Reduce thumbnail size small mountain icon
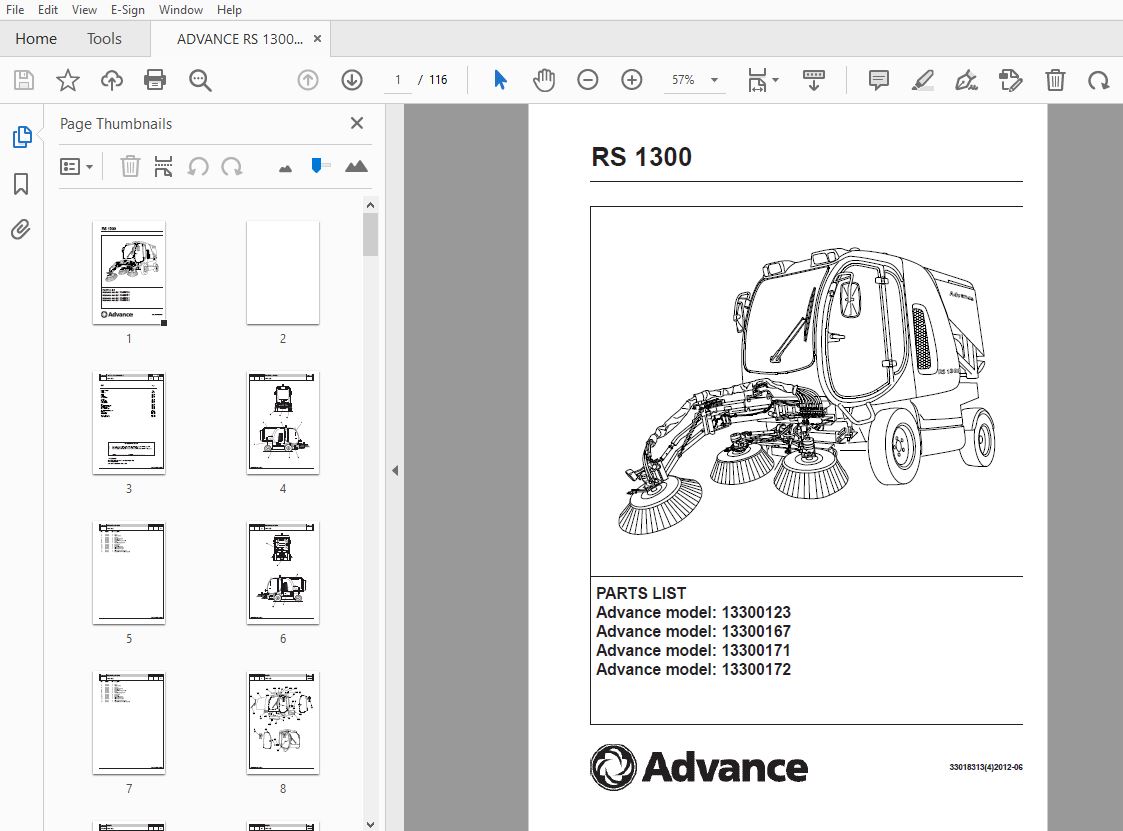Viewport: 1123px width, 831px height. pos(285,168)
